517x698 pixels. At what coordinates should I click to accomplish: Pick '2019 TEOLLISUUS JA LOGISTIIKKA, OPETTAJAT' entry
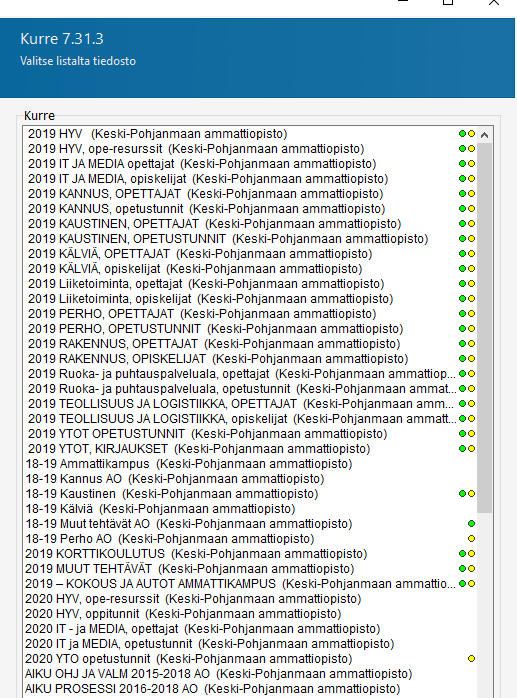pos(250,403)
